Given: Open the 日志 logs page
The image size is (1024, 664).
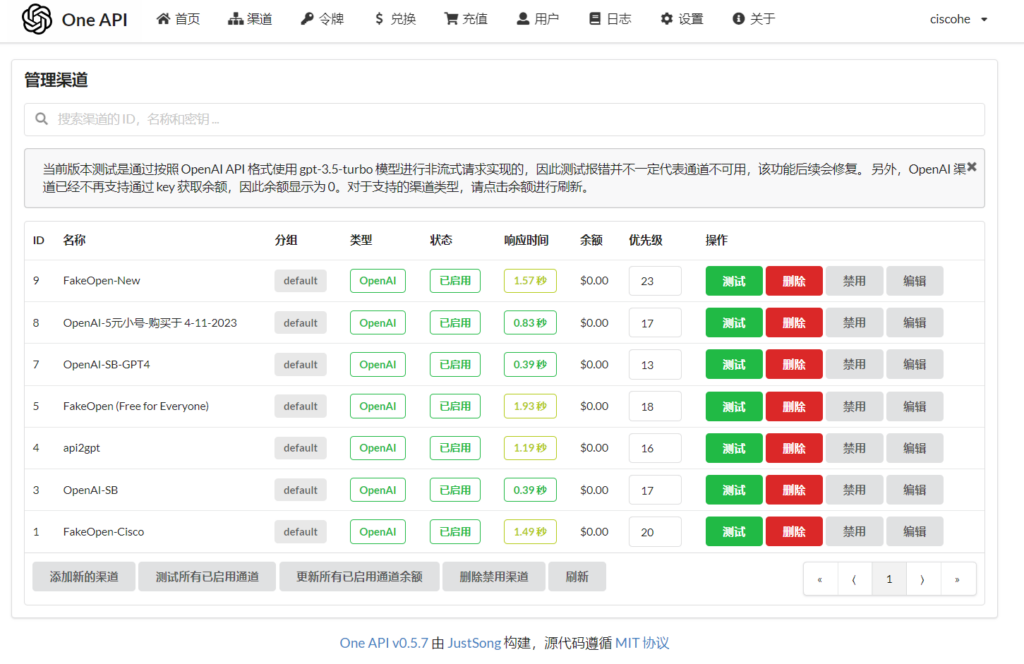Looking at the screenshot, I should click(x=610, y=19).
